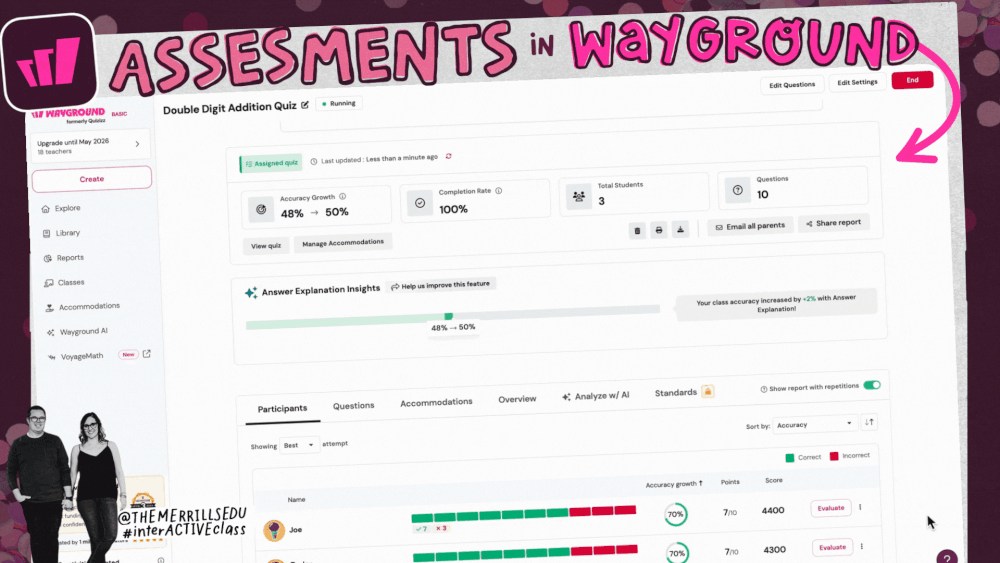The image size is (1000, 563).
Task: Open Library in the sidebar
Action: (x=61, y=233)
